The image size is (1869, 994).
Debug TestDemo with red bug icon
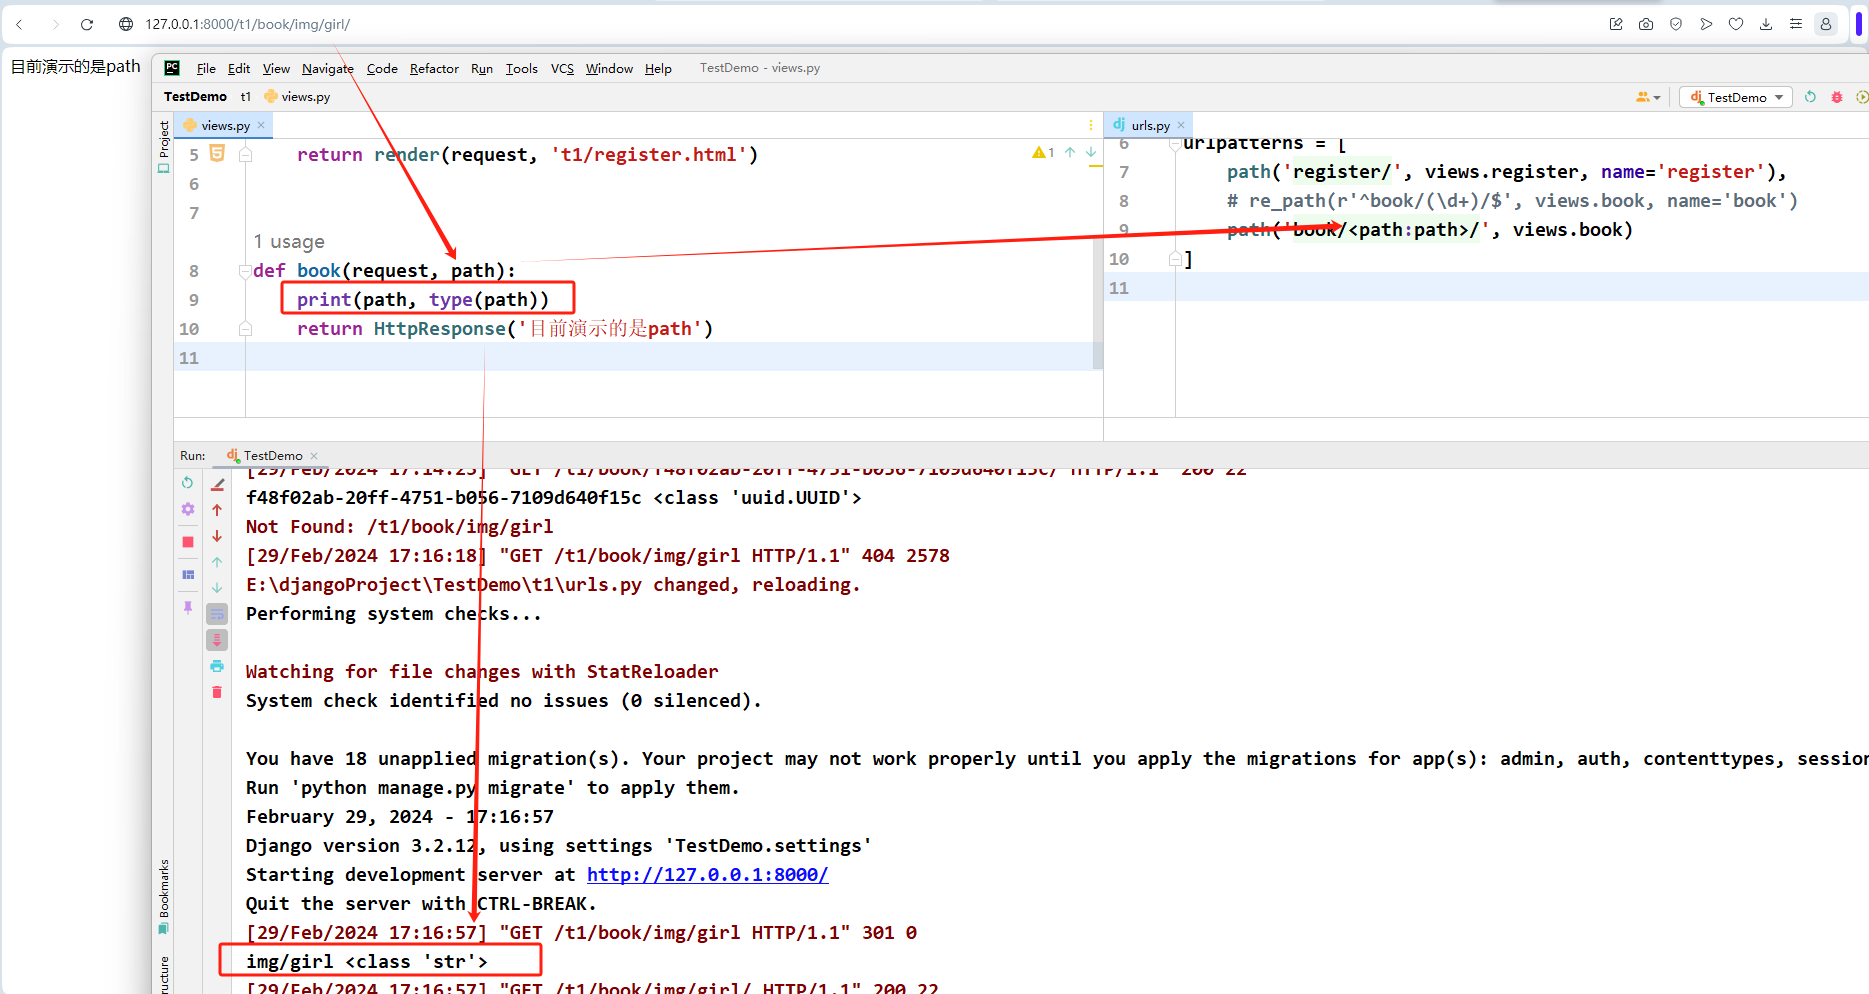1837,97
